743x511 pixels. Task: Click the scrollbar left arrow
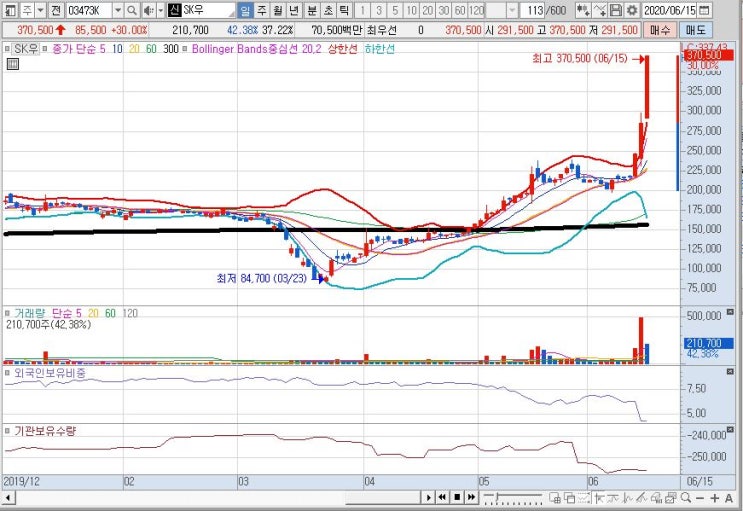(8, 498)
